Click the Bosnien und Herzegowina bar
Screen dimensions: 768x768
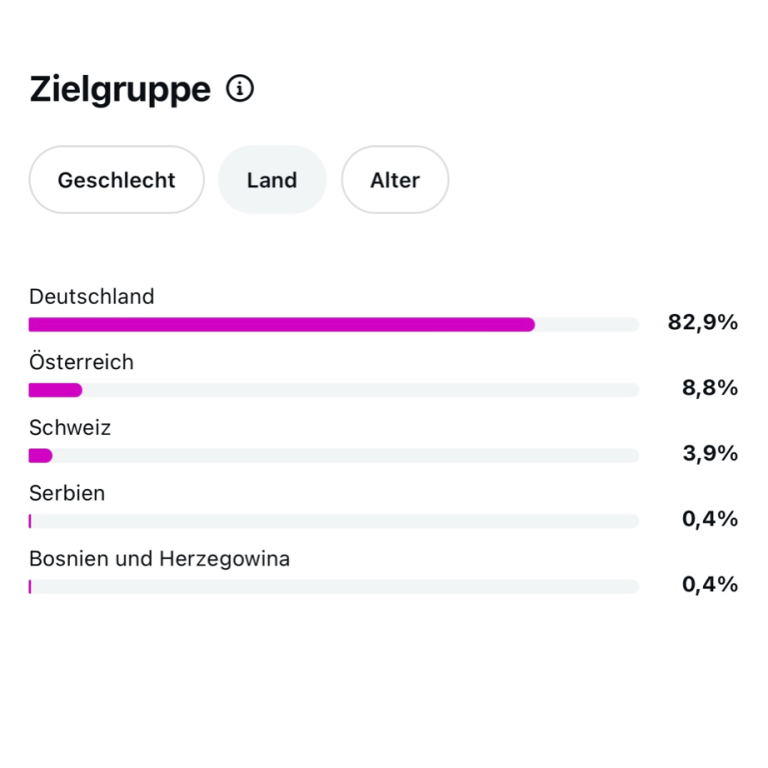pos(333,587)
